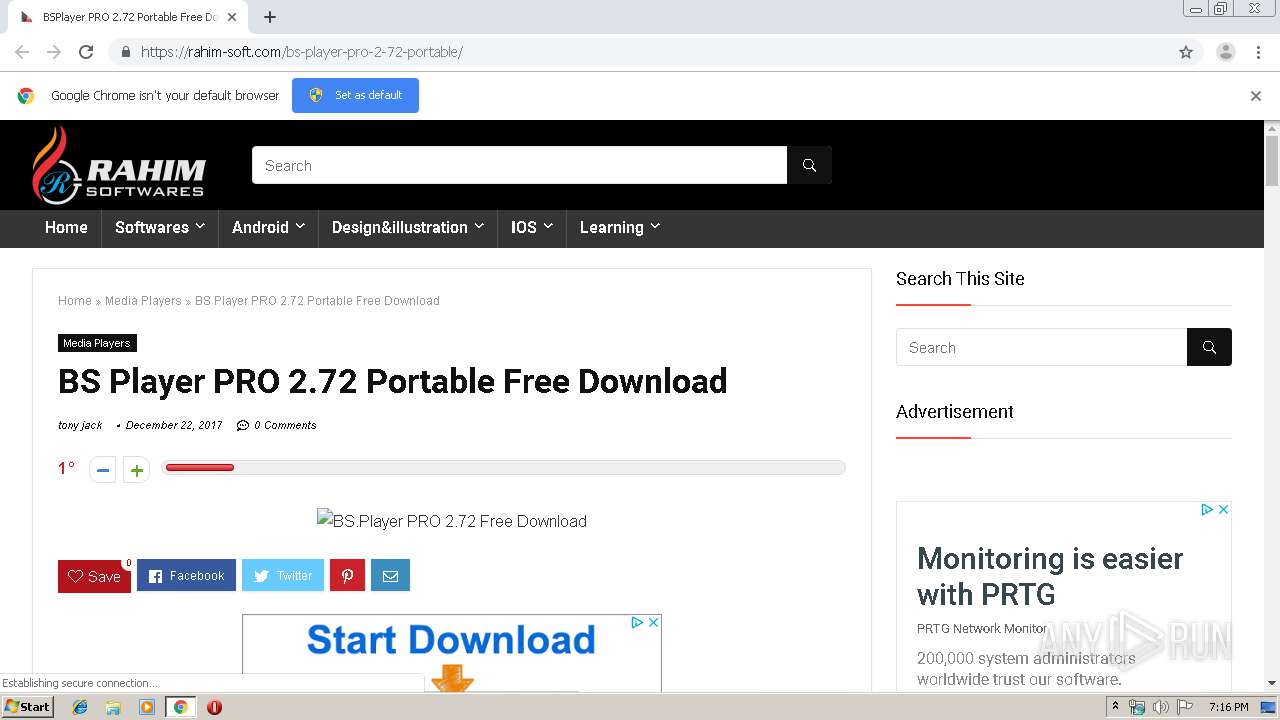Open the file explorer taskbar icon
1280x720 pixels.
[x=113, y=707]
